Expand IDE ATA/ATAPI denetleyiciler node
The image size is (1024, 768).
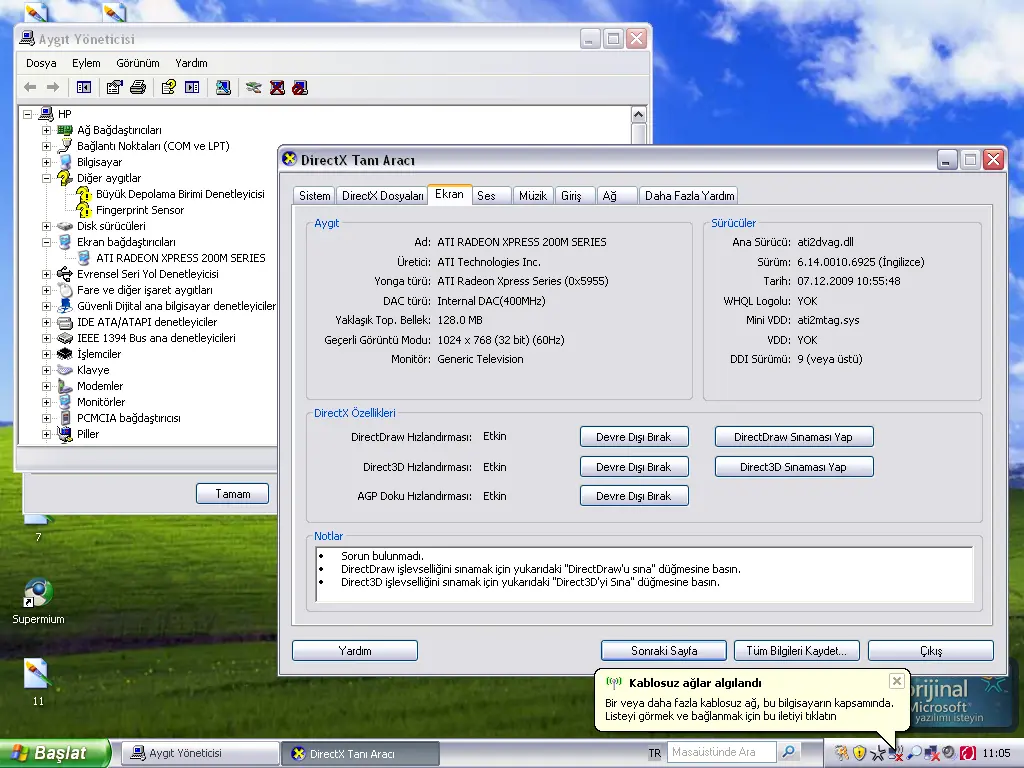pyautogui.click(x=46, y=322)
